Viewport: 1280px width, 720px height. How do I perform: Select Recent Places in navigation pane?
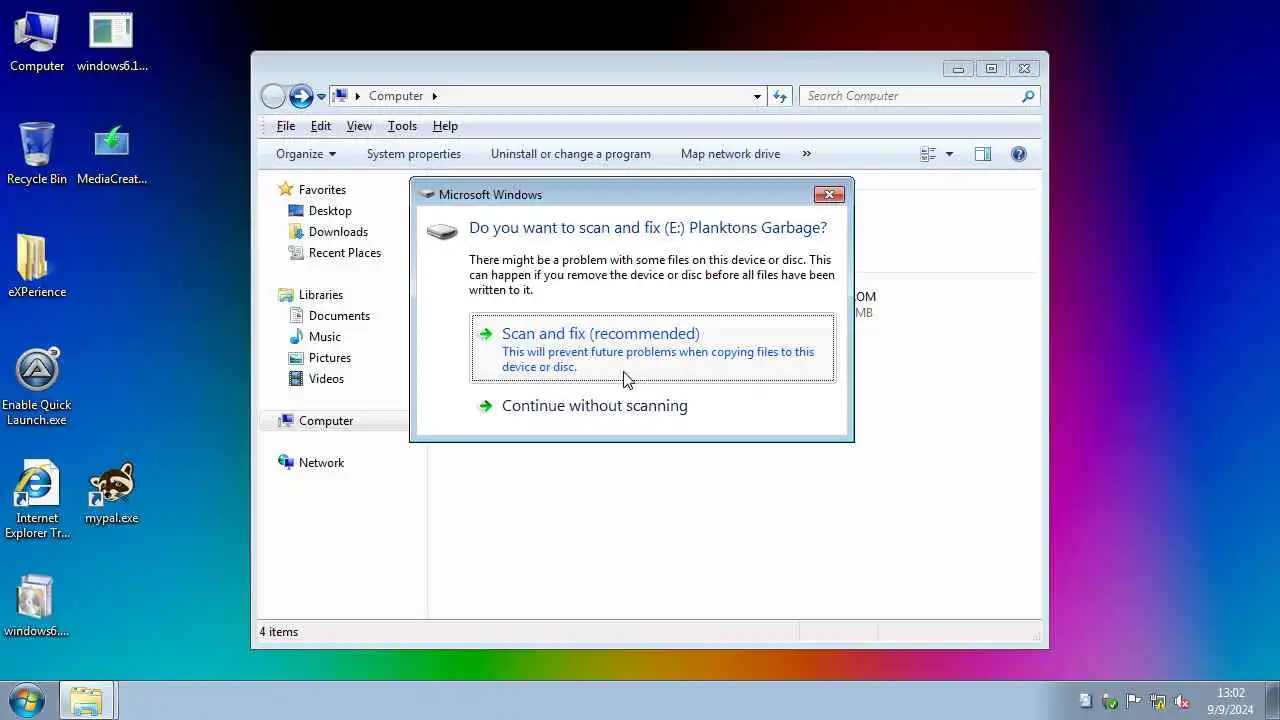pos(344,253)
